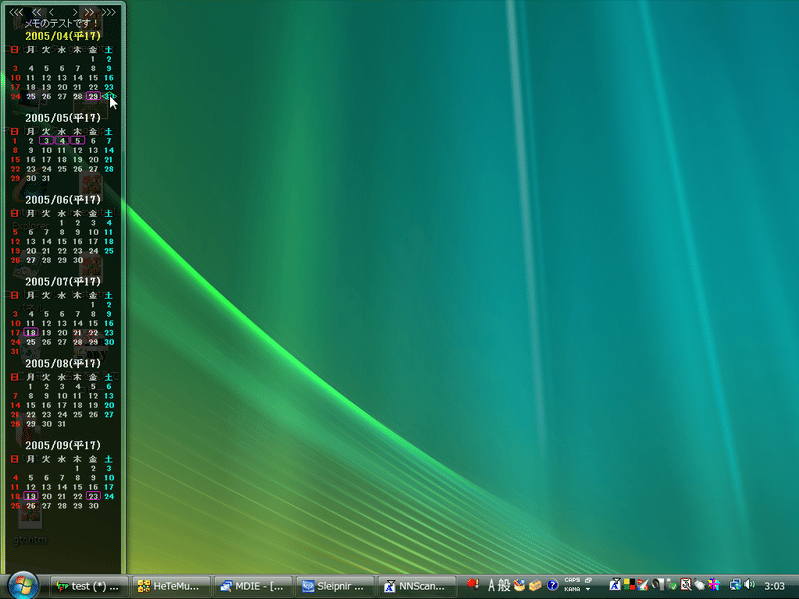This screenshot has width=799, height=599.
Task: Select the 2005/07(平17) month header
Action: tap(63, 282)
